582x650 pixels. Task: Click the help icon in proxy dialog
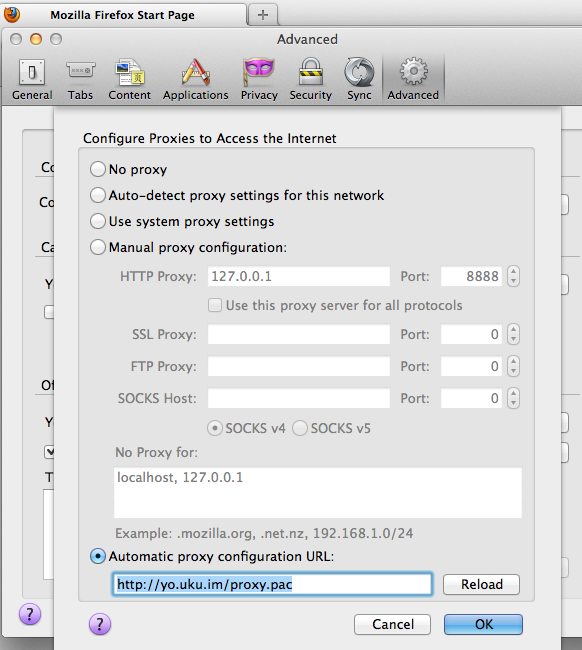point(100,624)
